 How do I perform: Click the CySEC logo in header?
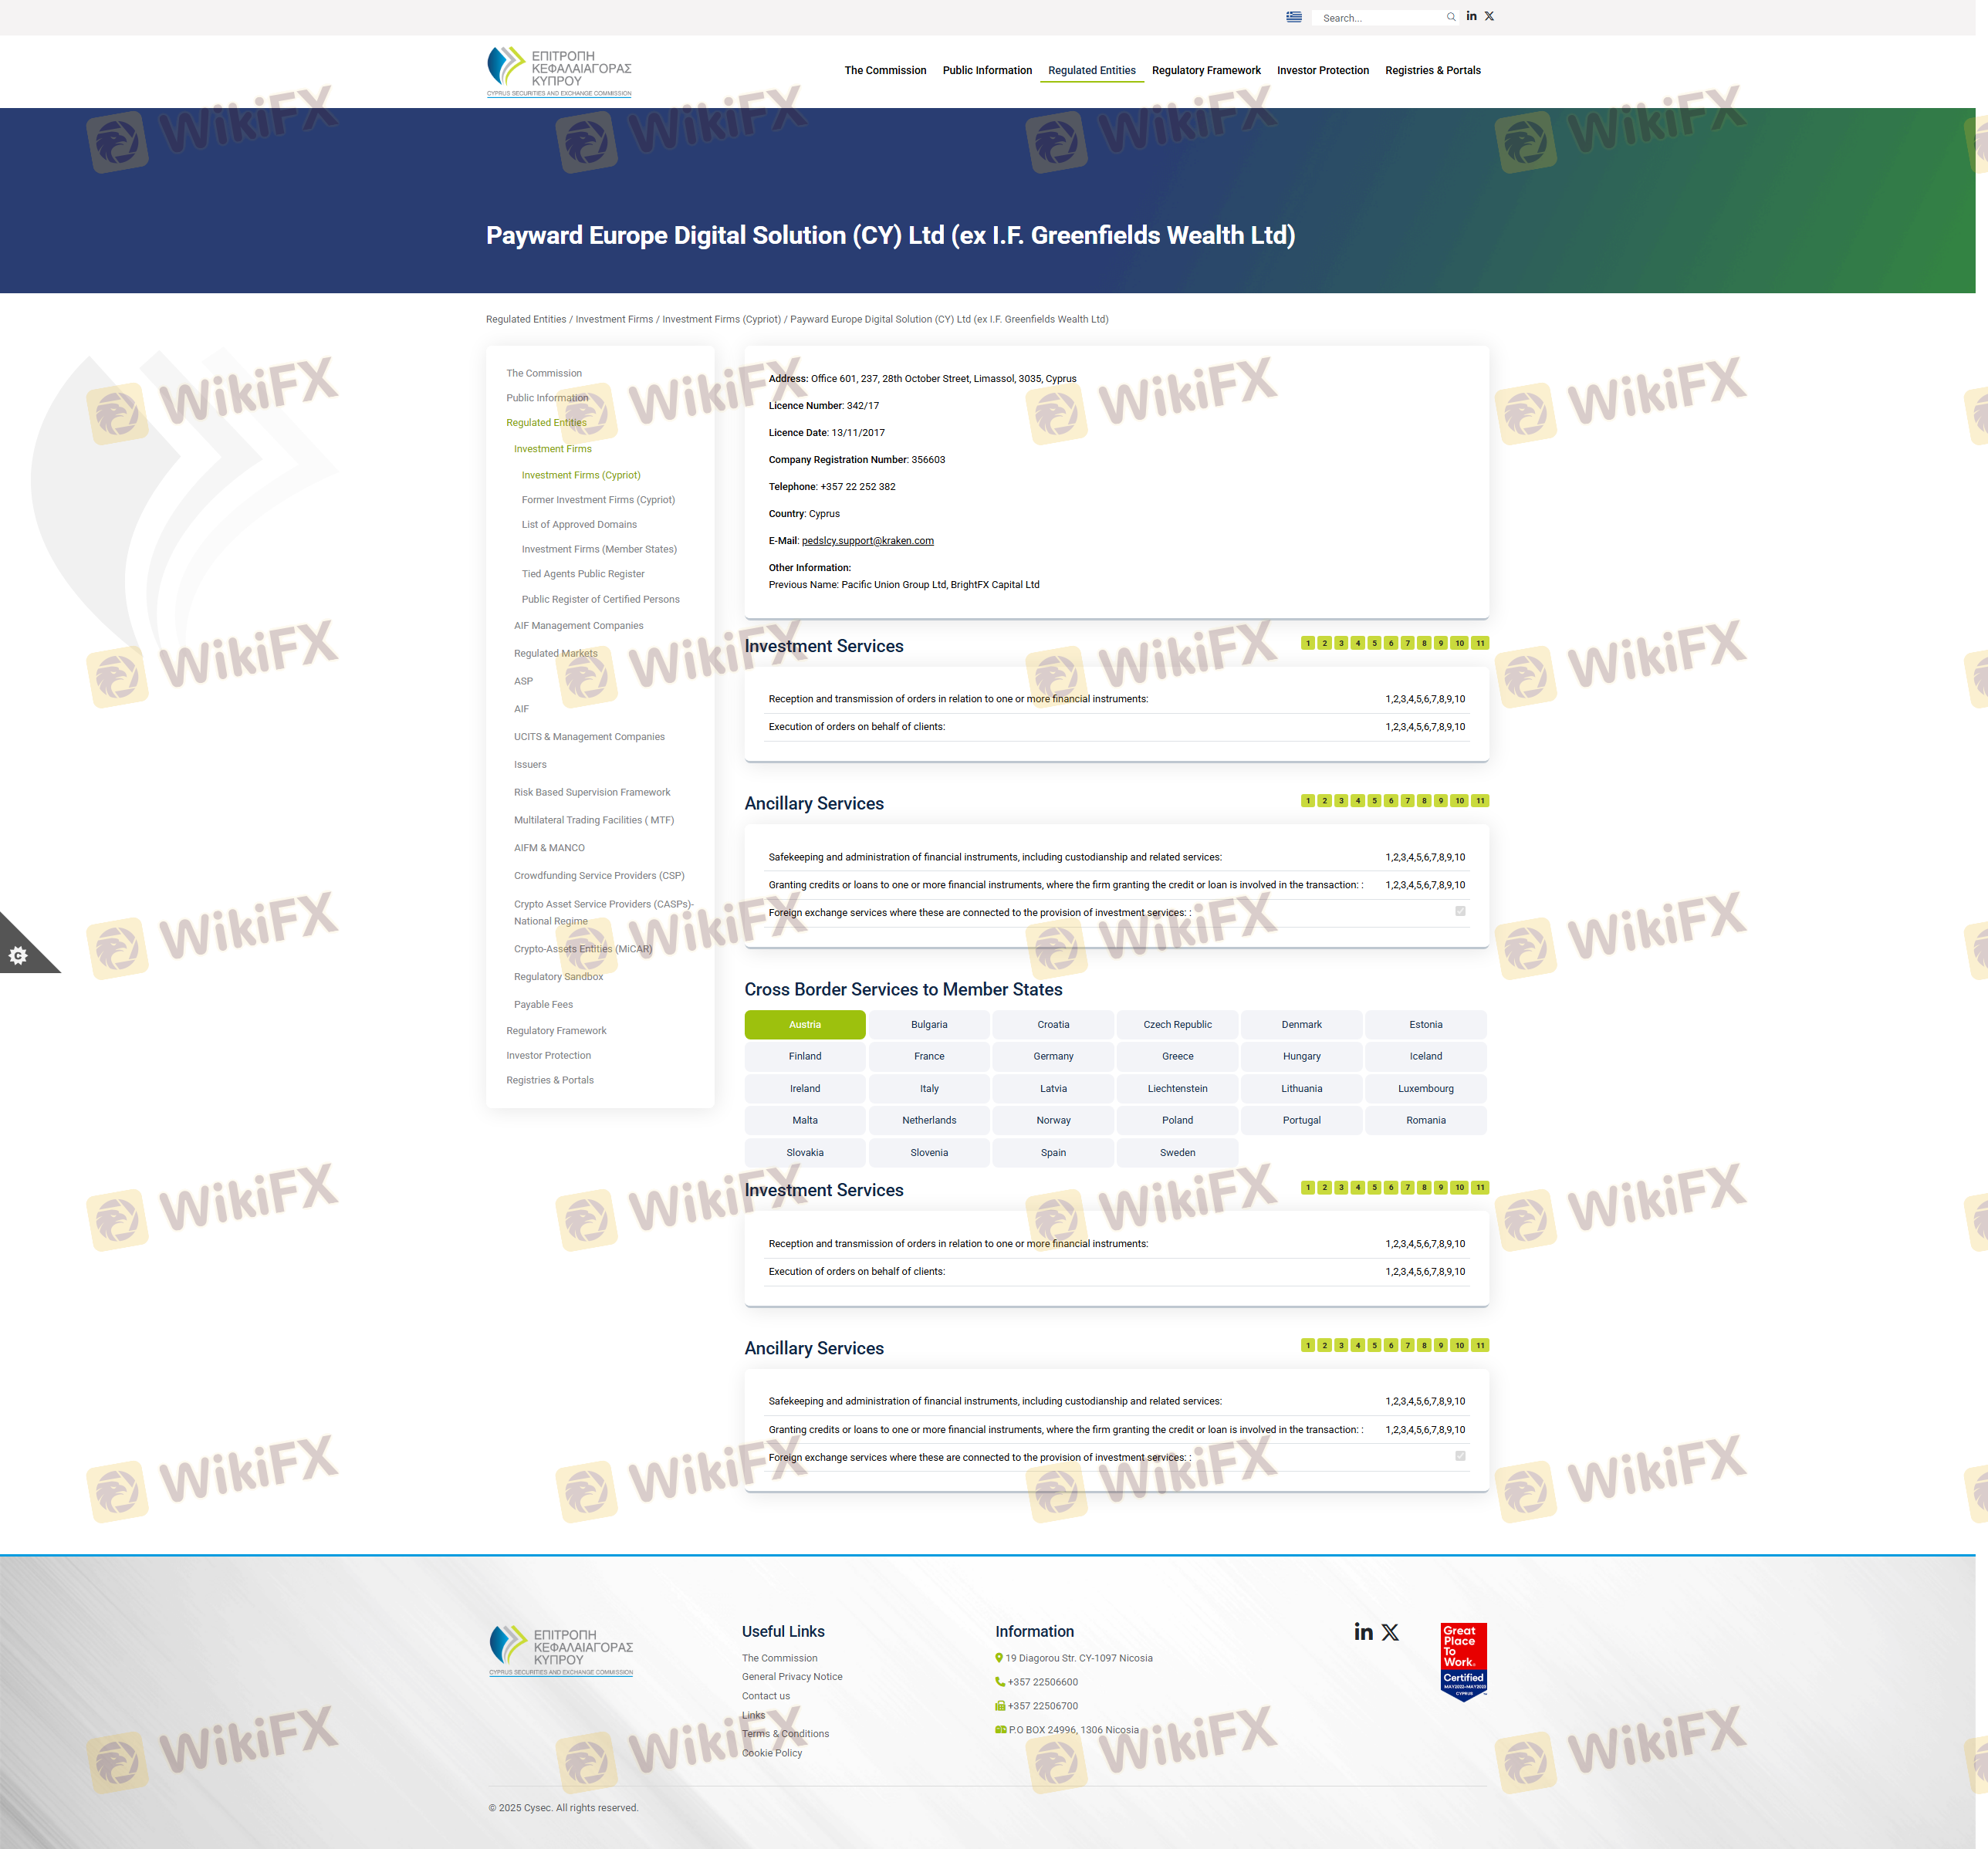pos(558,71)
